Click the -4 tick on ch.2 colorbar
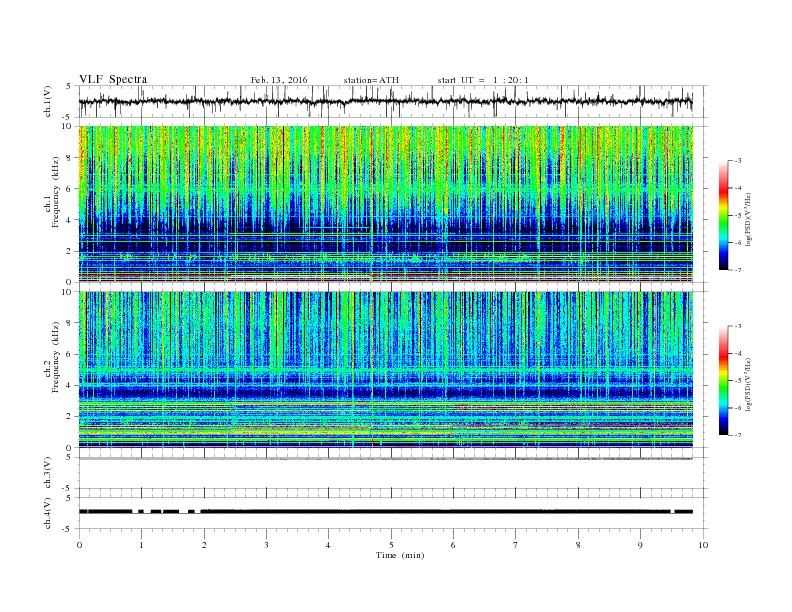The height and width of the screenshot is (612, 792). pyautogui.click(x=737, y=353)
